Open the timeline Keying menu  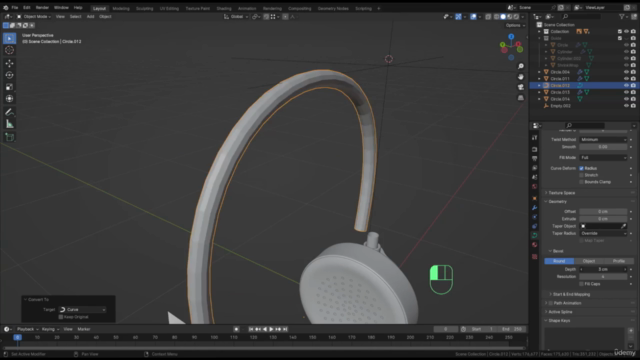(x=50, y=329)
